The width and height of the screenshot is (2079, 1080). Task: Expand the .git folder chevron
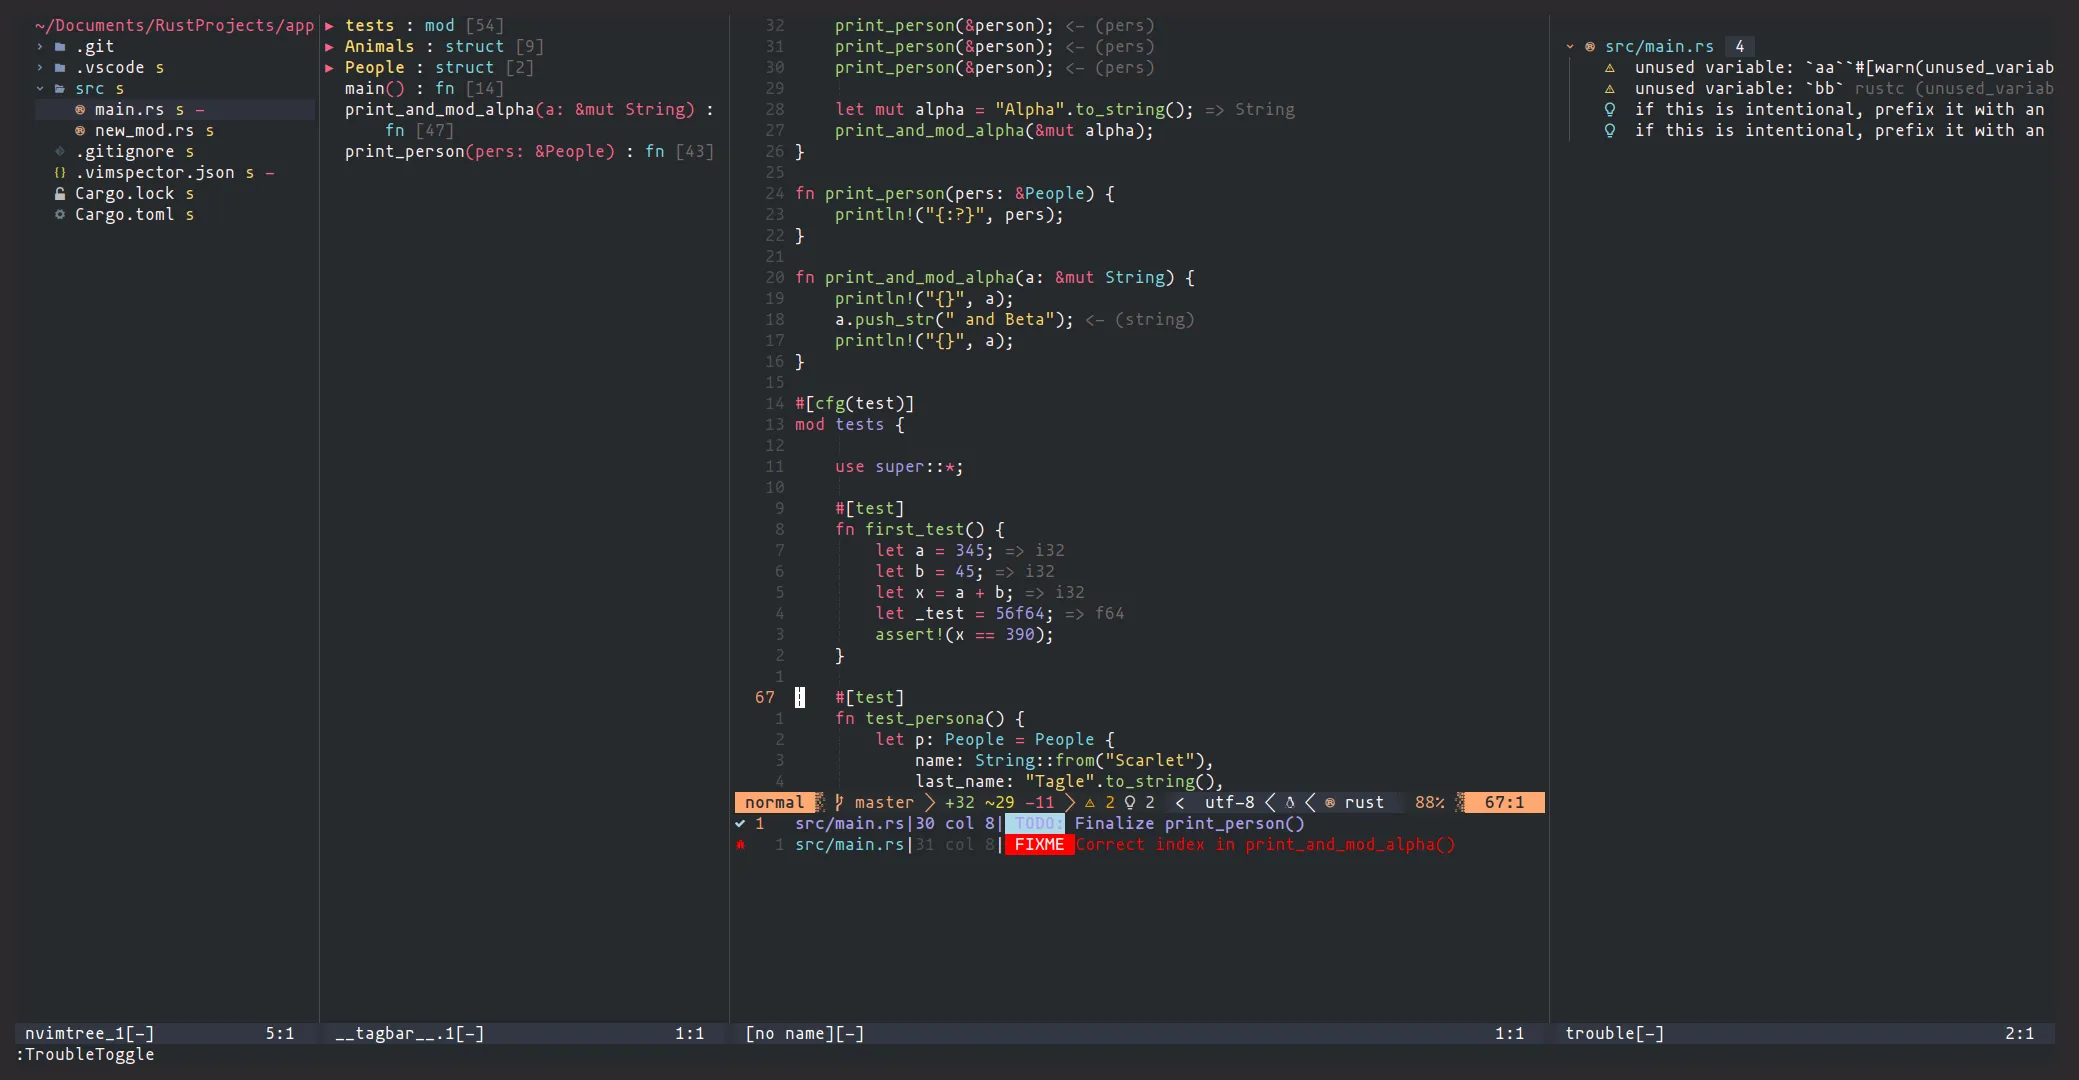tap(40, 47)
